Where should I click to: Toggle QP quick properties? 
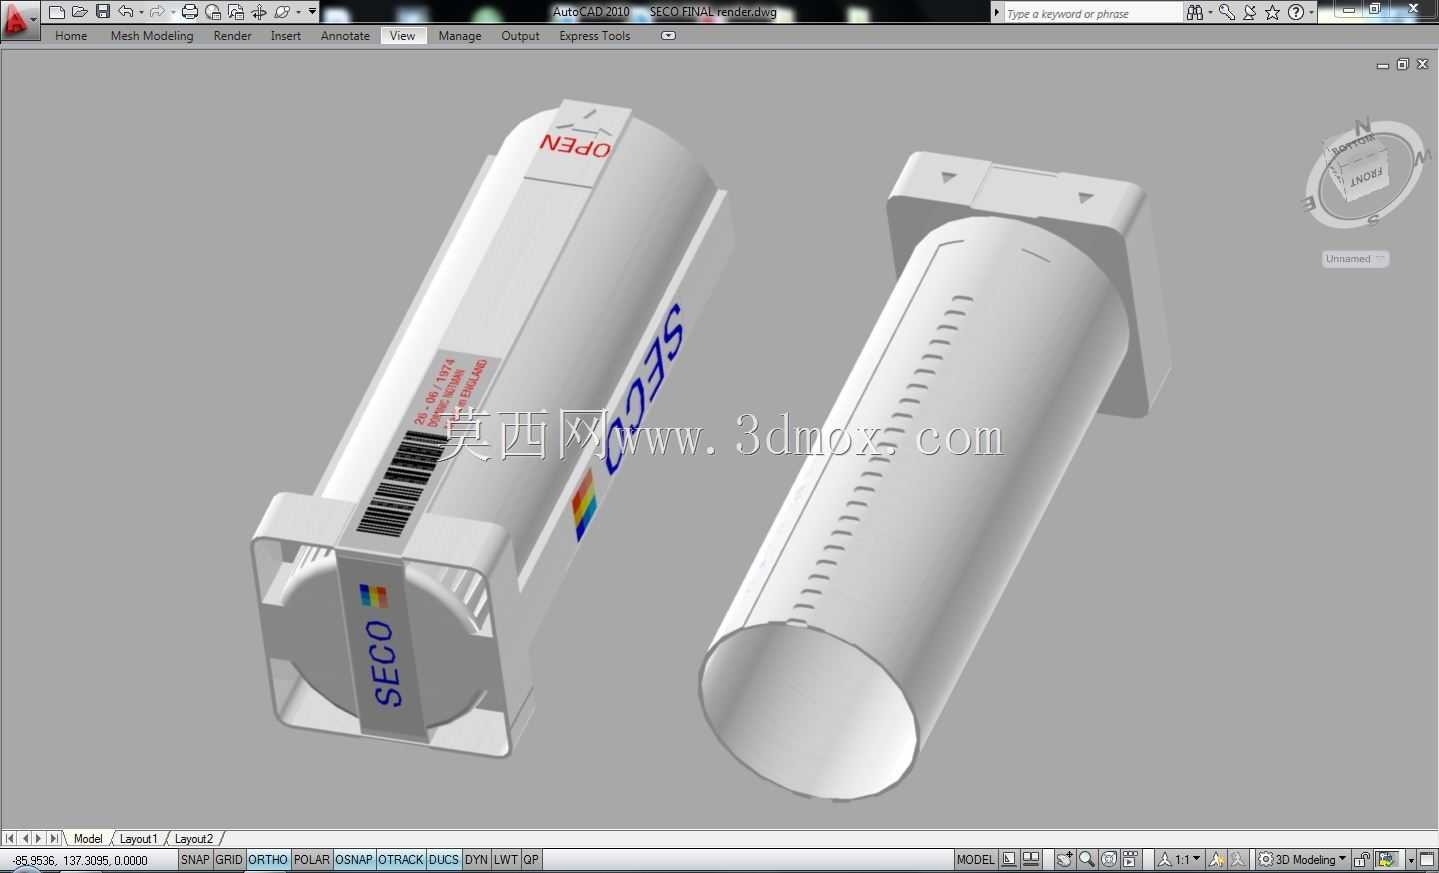tap(531, 860)
